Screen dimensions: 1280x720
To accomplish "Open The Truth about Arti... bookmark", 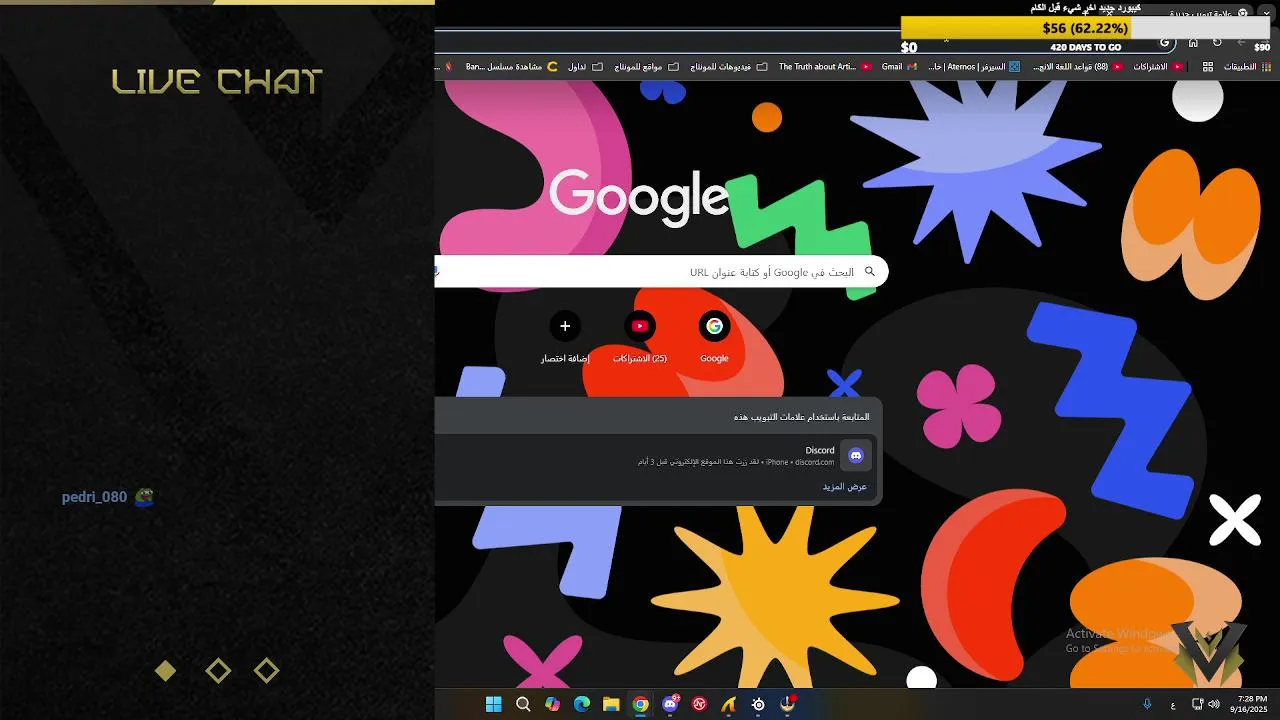I will pyautogui.click(x=824, y=67).
